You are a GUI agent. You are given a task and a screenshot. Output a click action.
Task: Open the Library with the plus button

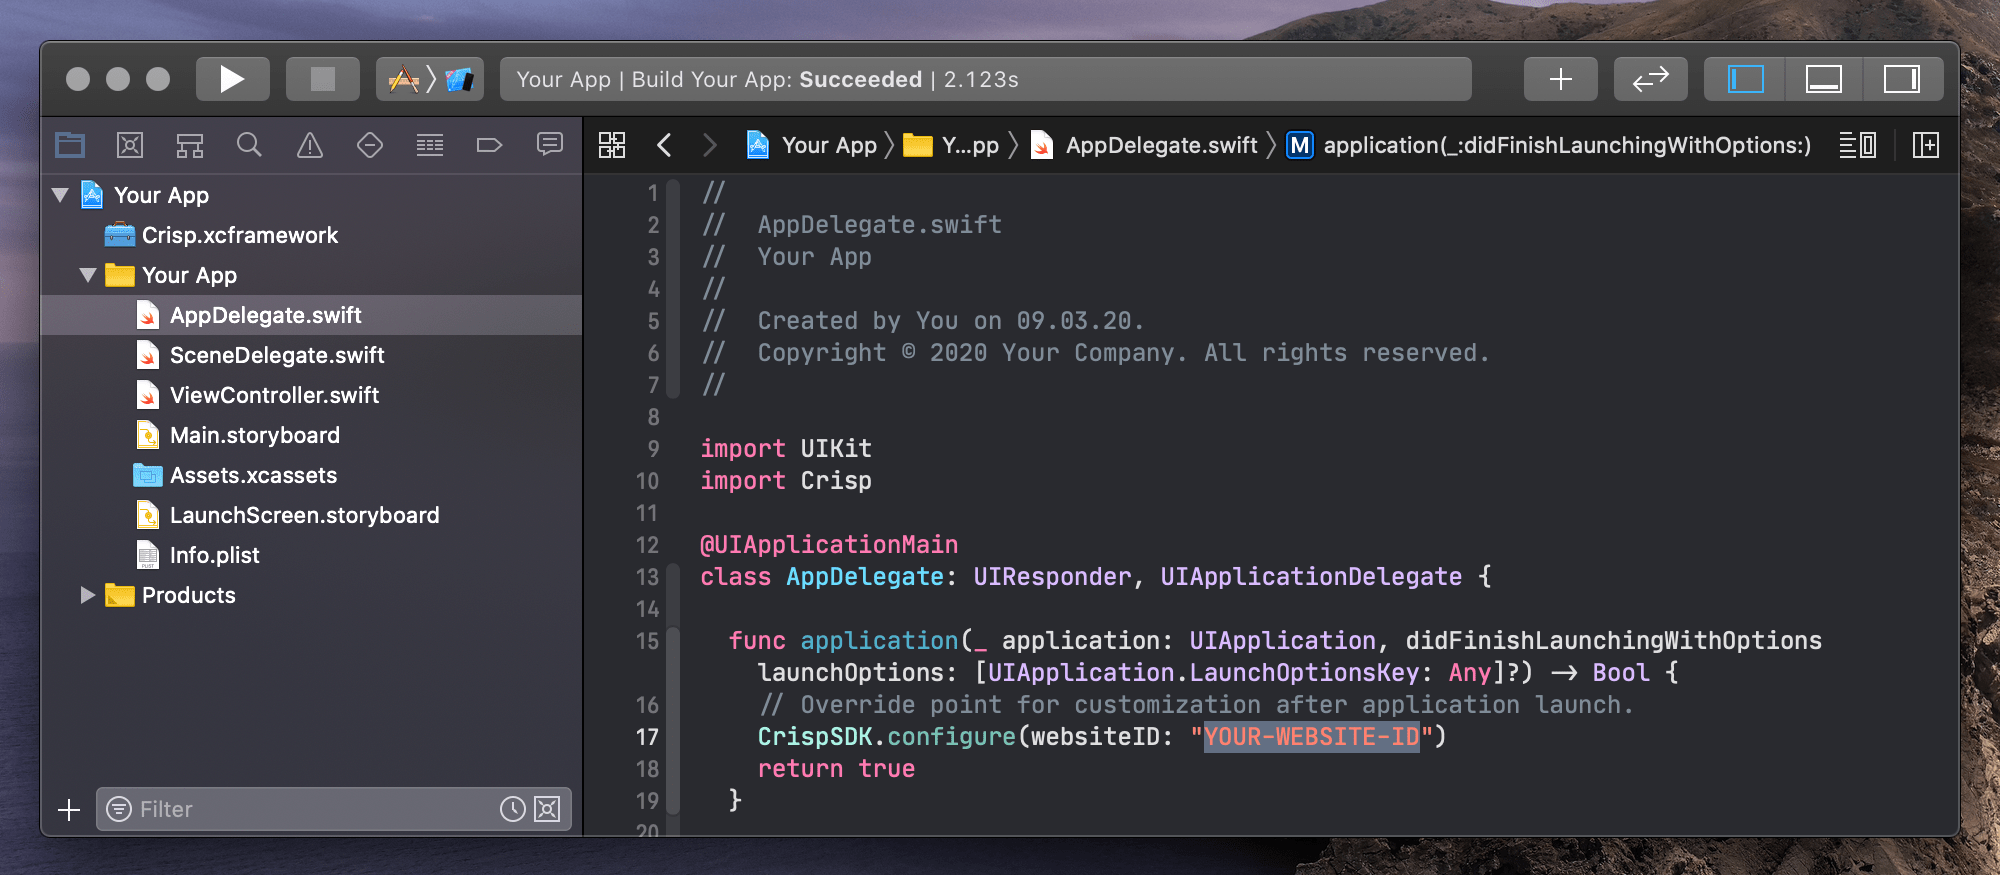tap(1560, 79)
